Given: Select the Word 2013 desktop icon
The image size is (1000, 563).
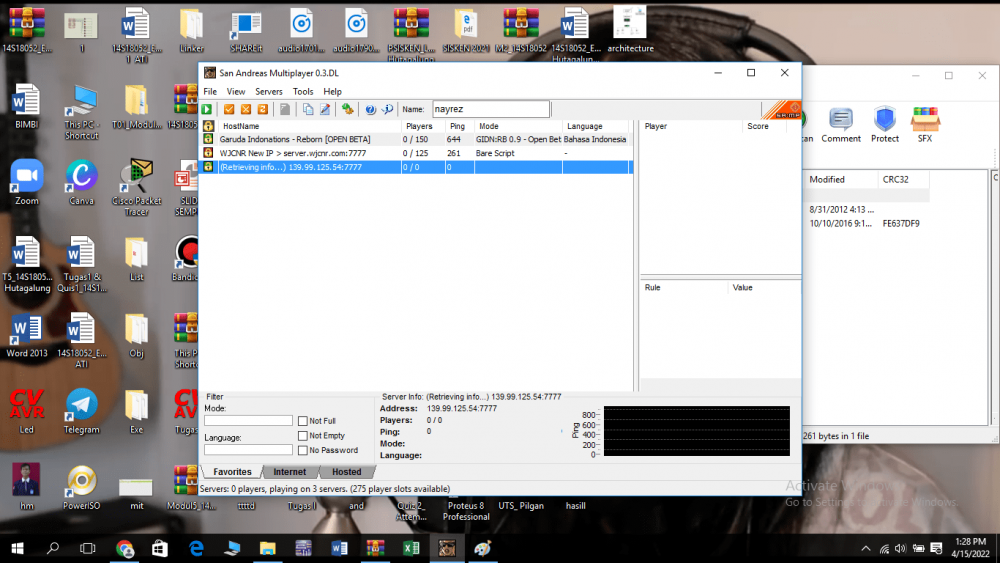Looking at the screenshot, I should pyautogui.click(x=27, y=335).
